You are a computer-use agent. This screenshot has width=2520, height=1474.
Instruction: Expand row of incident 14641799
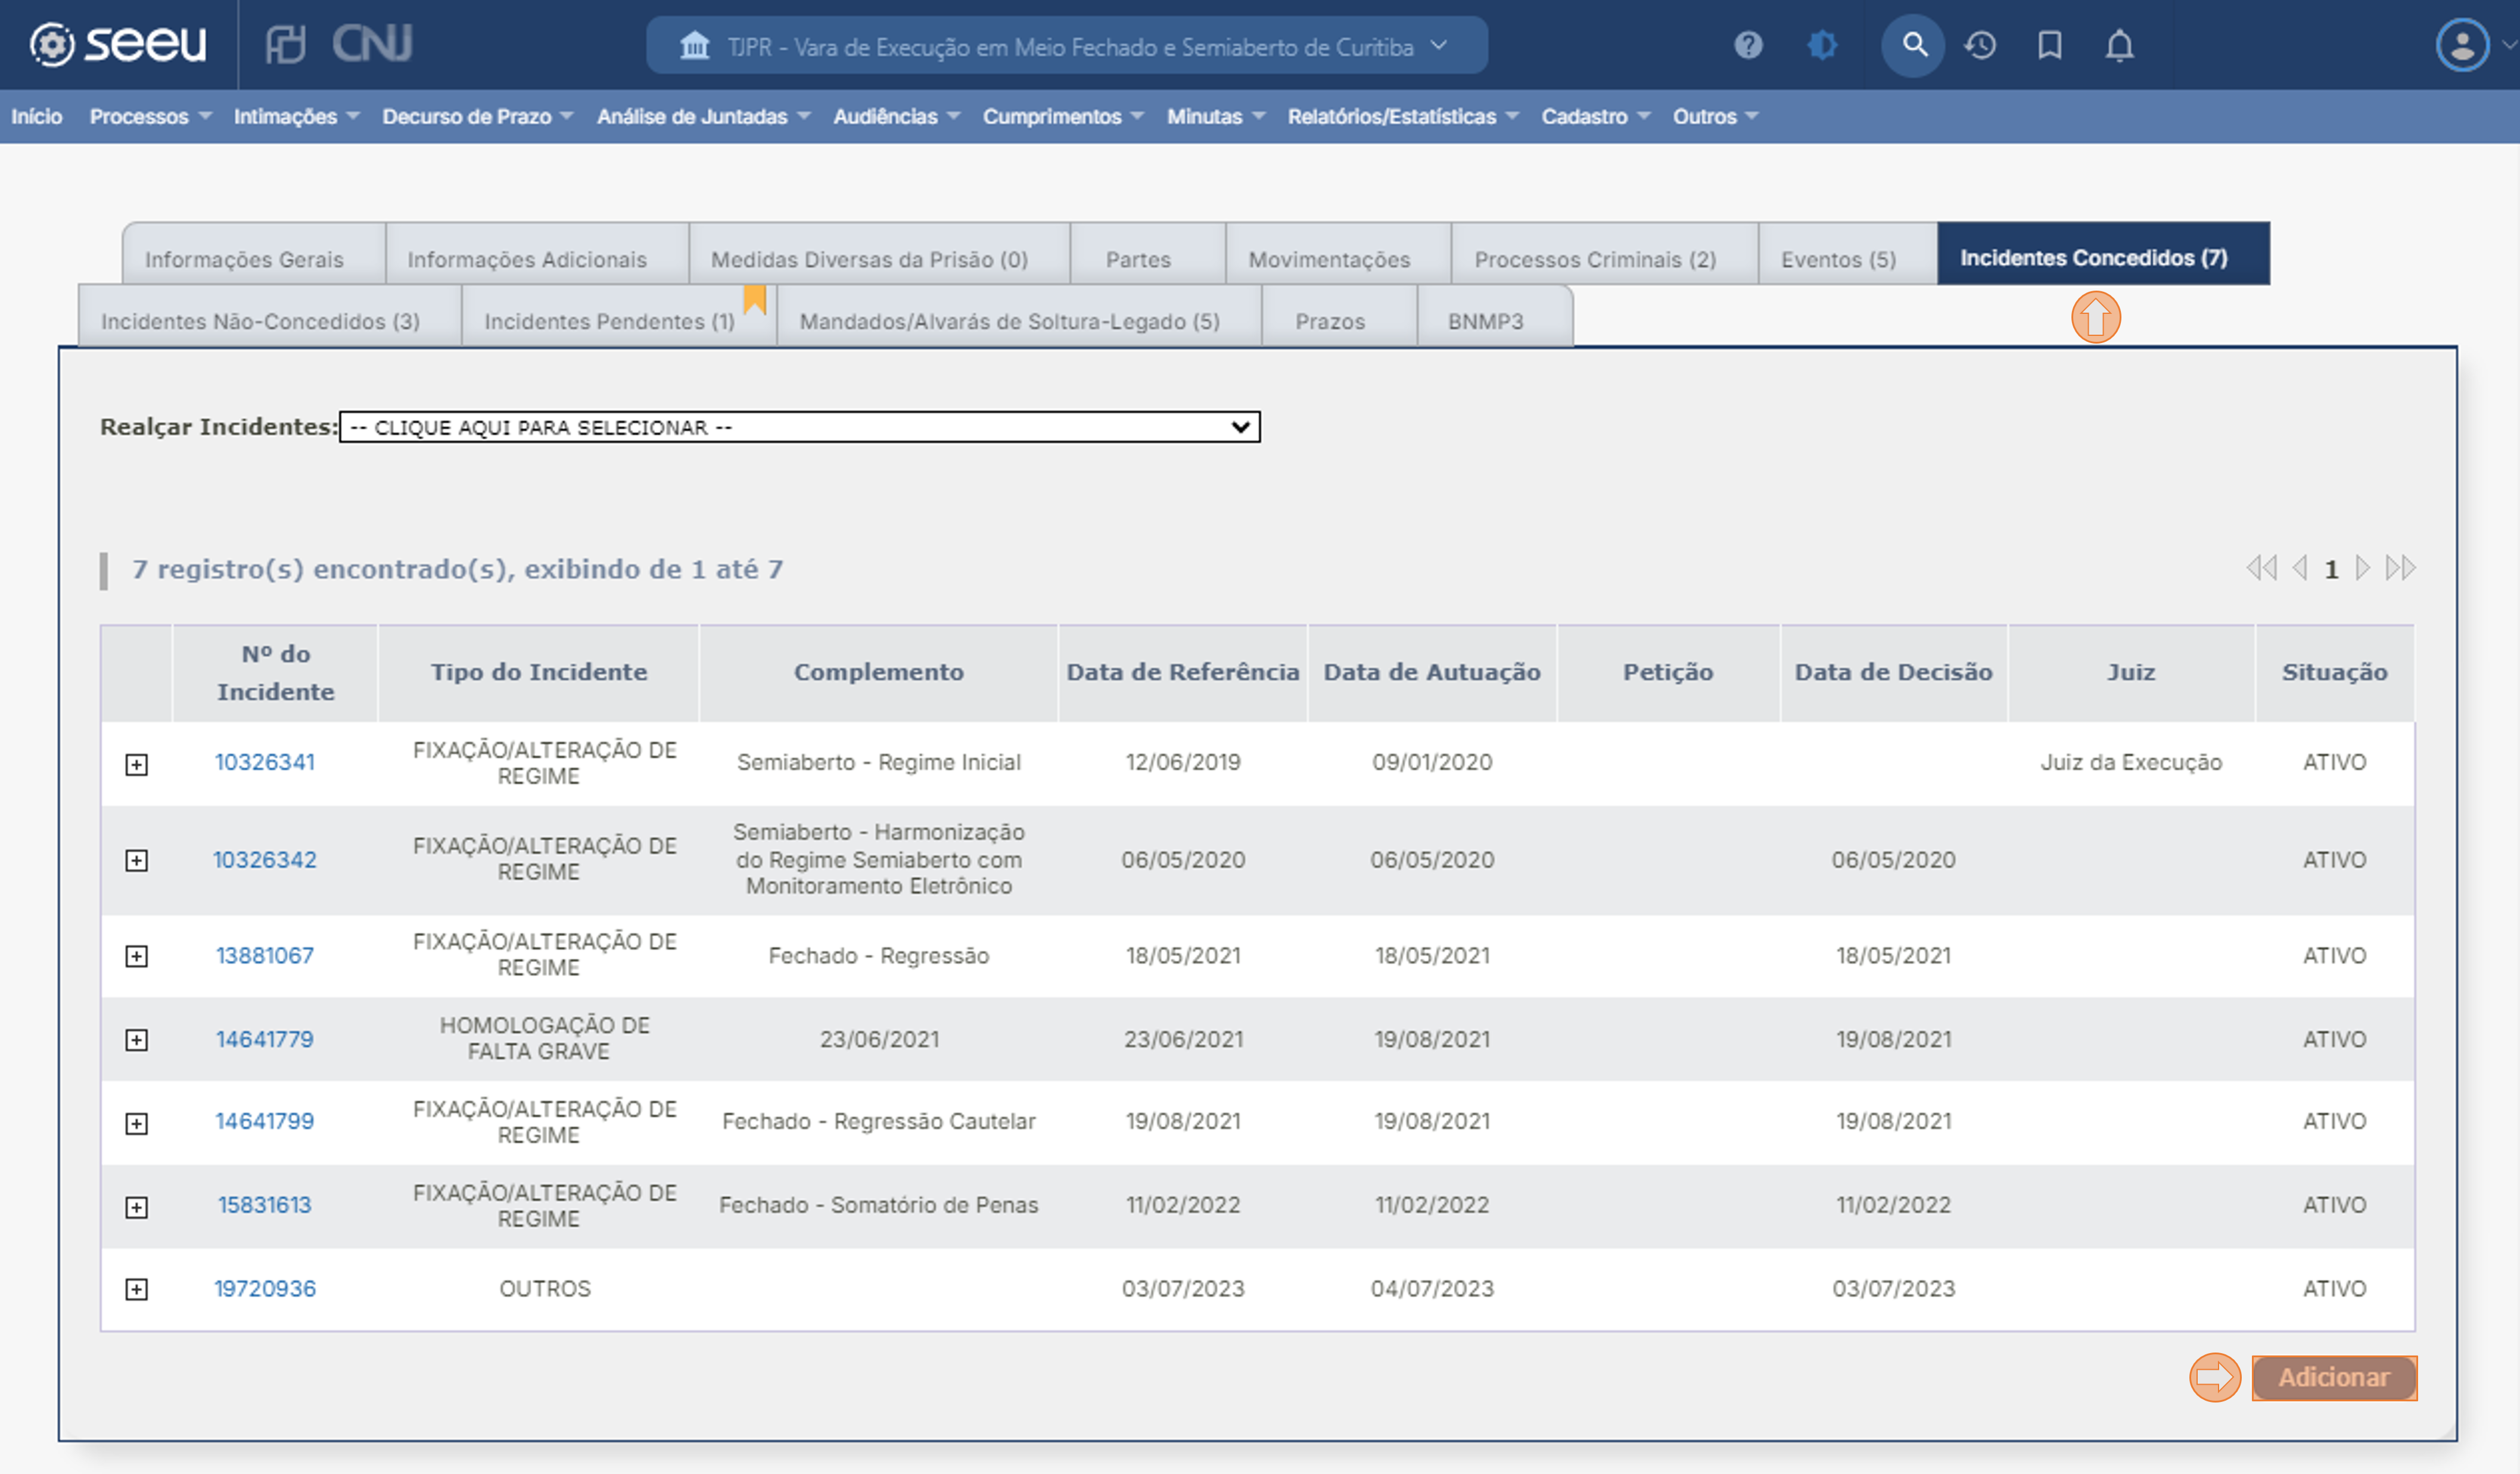tap(136, 1123)
